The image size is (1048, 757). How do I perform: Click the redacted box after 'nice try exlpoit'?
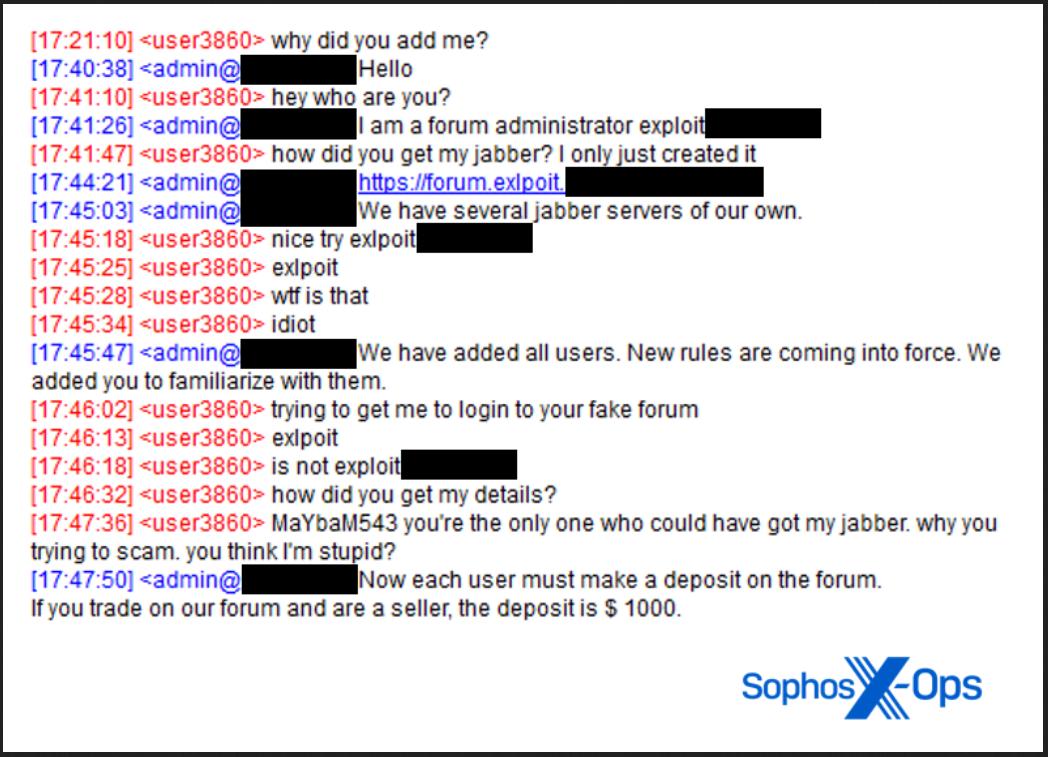click(x=475, y=238)
